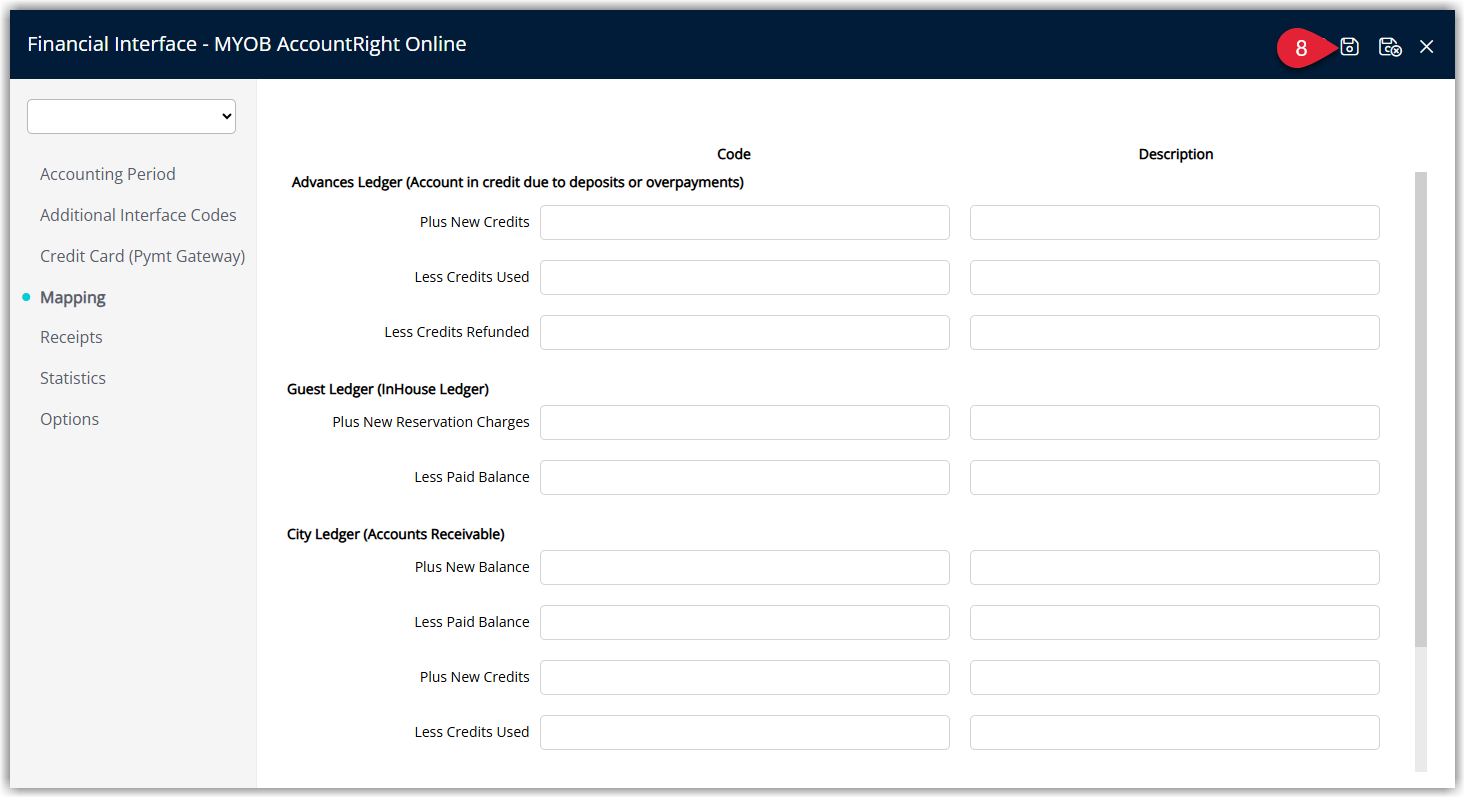Click the City Ledger (Accounts Receivable) heading
Screen dimensions: 1465x798
396,534
